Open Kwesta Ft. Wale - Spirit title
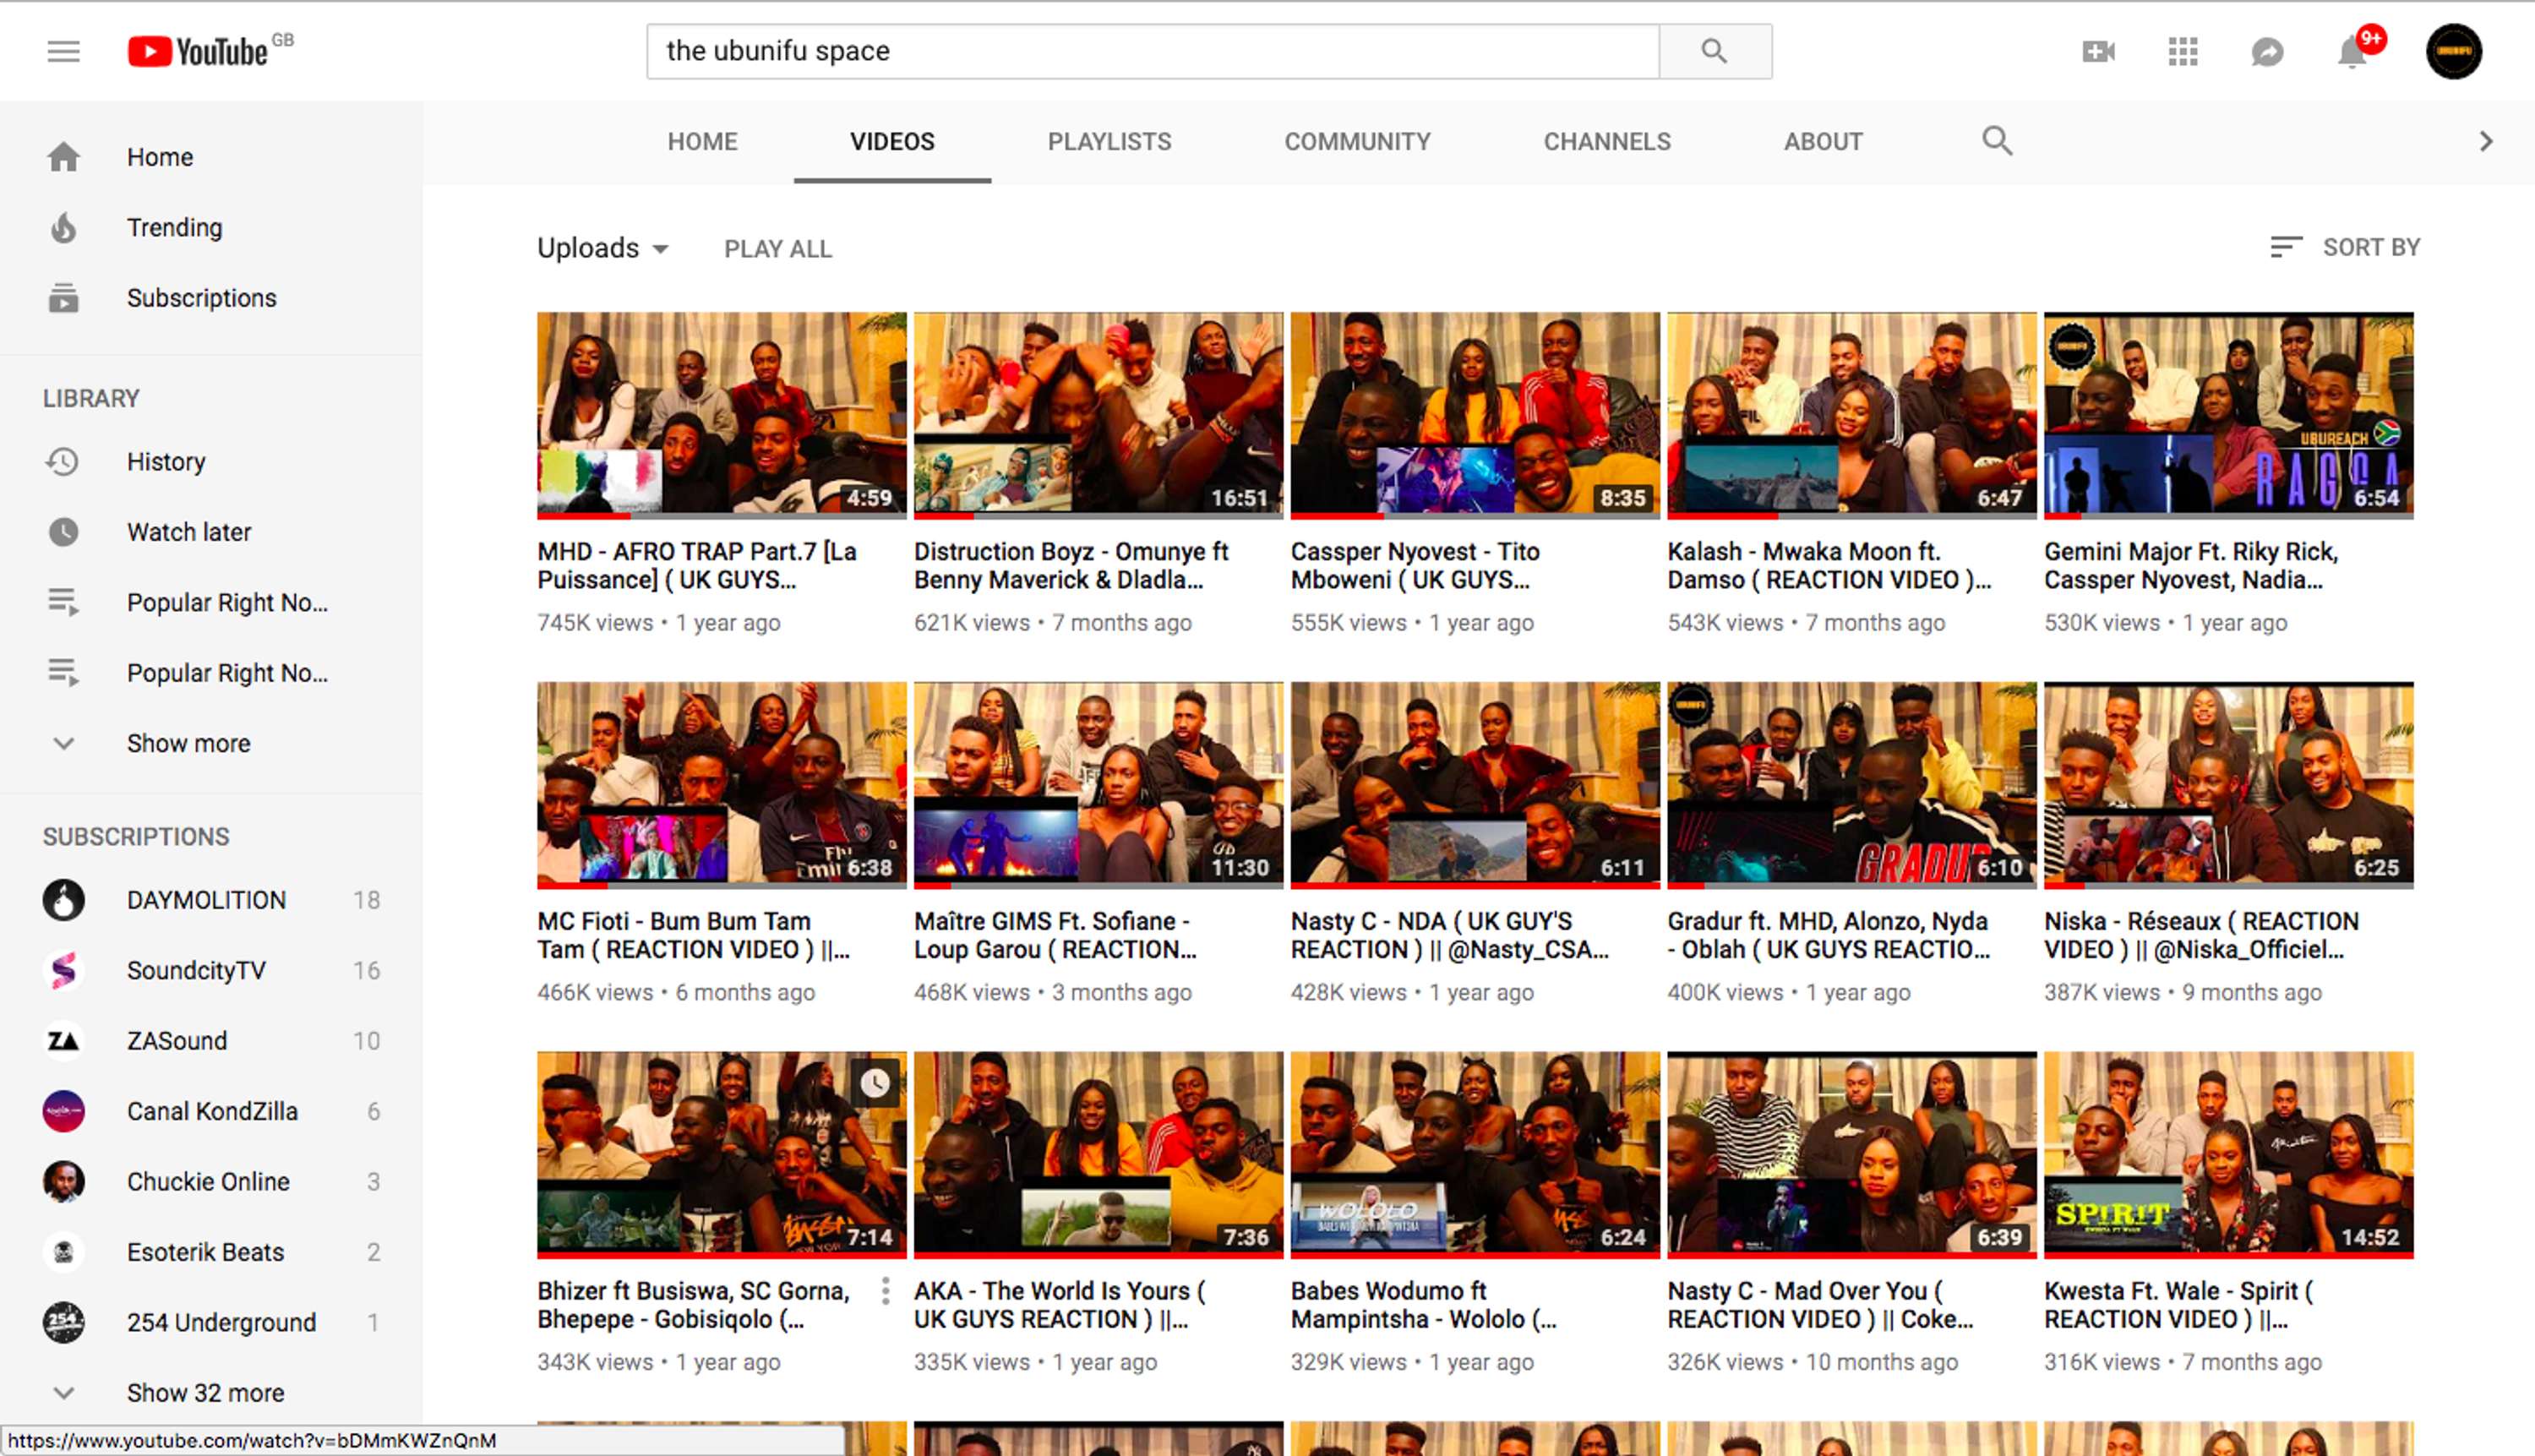This screenshot has height=1456, width=2535. [x=2178, y=1304]
